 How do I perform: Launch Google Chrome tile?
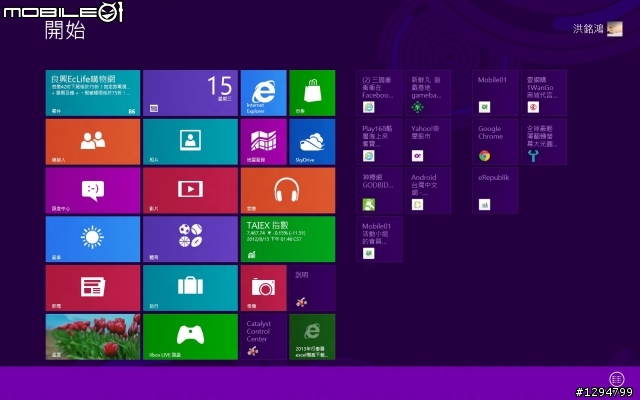pyautogui.click(x=495, y=142)
